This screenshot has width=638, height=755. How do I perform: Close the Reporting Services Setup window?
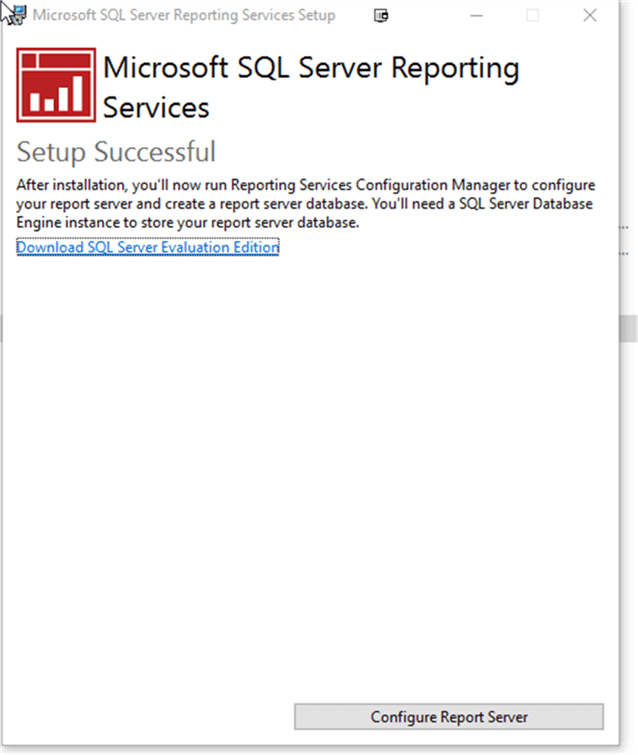point(590,15)
